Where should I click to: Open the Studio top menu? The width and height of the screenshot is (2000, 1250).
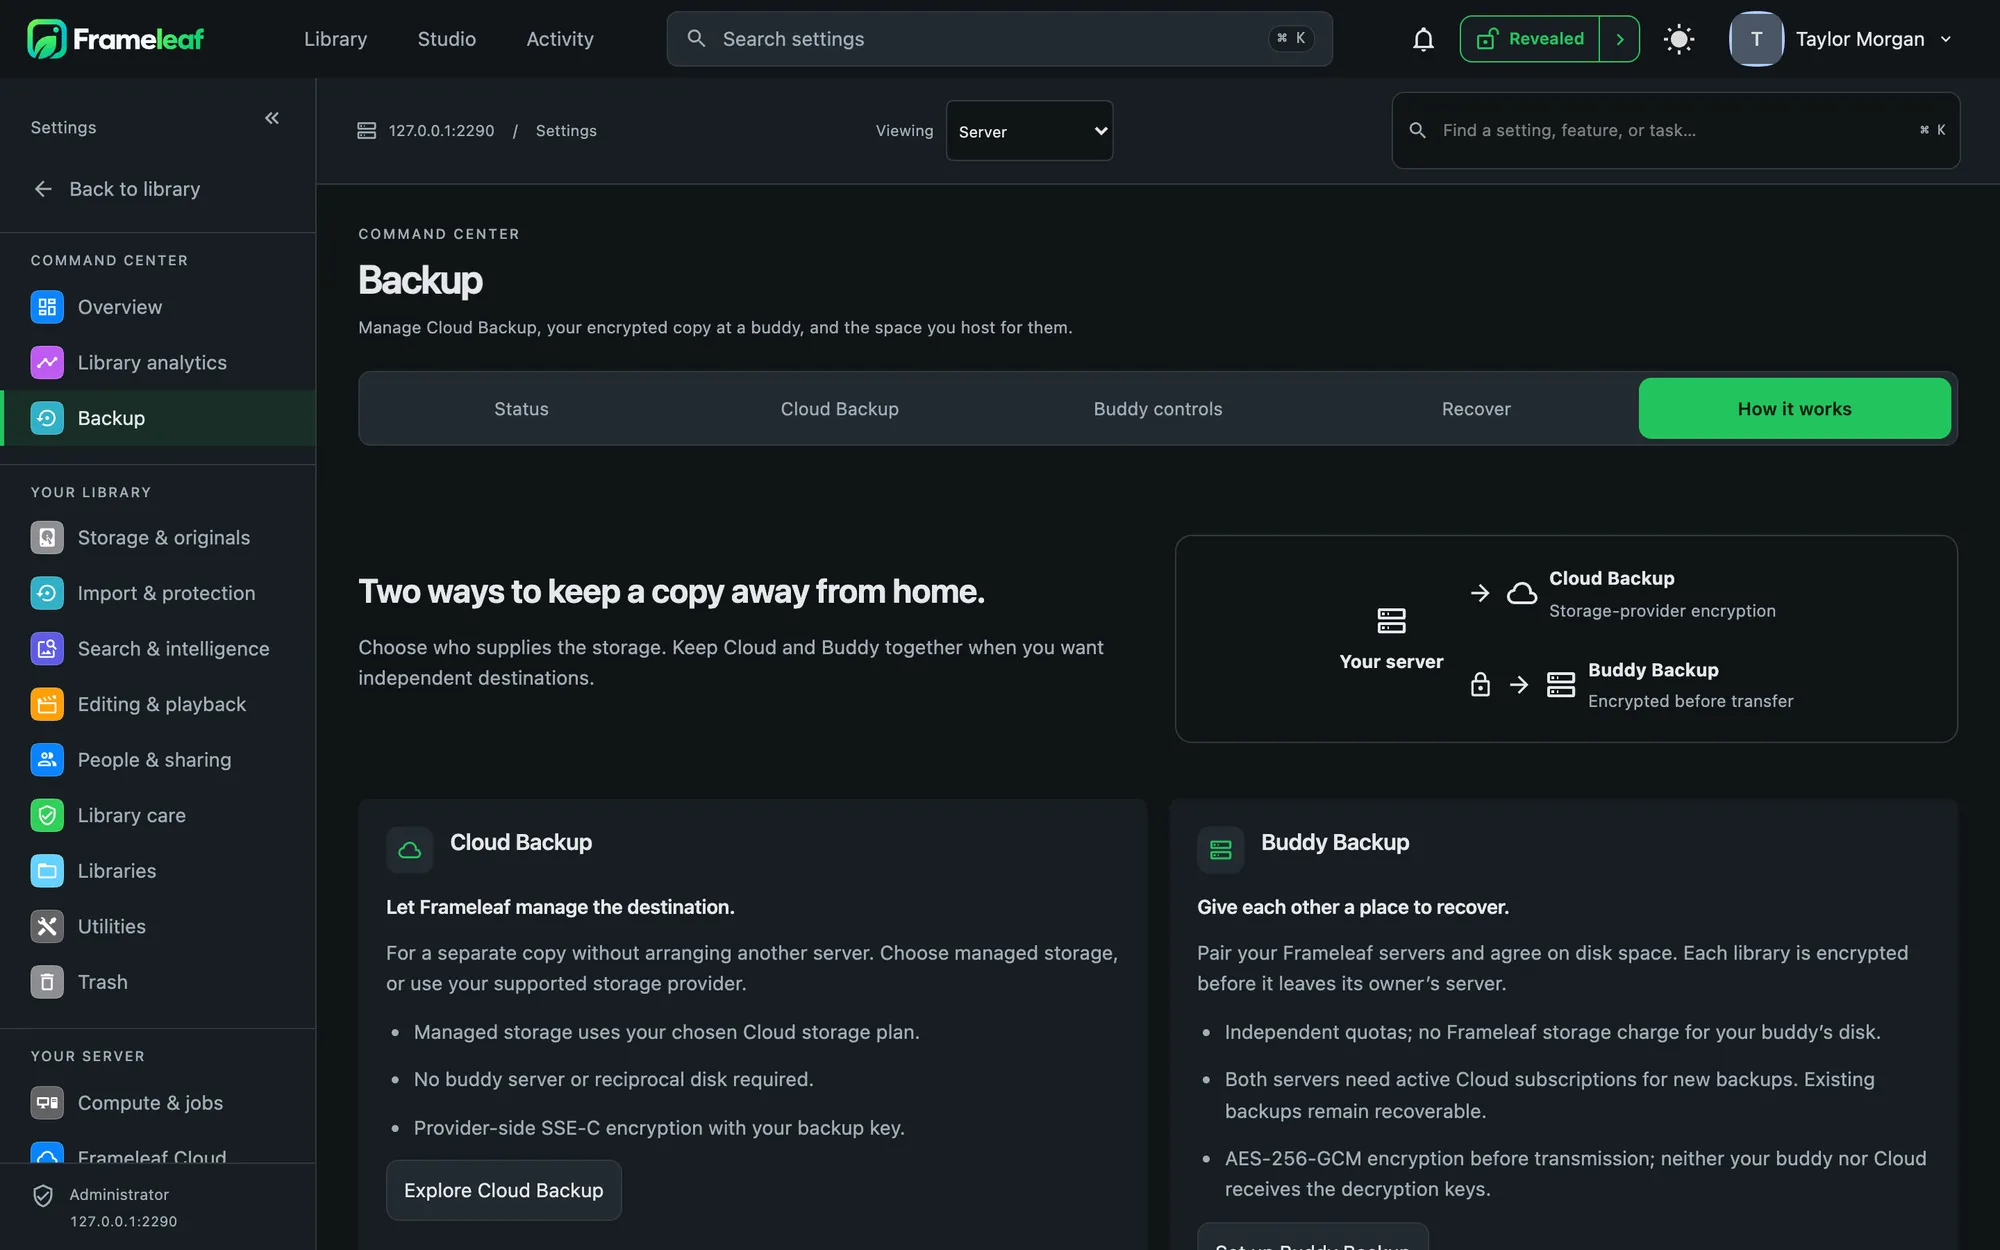pos(447,39)
